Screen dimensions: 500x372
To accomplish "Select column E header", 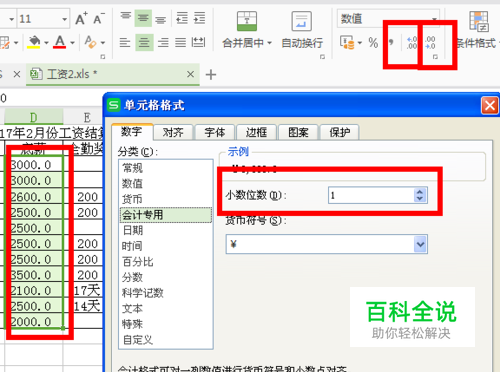I will [83, 117].
